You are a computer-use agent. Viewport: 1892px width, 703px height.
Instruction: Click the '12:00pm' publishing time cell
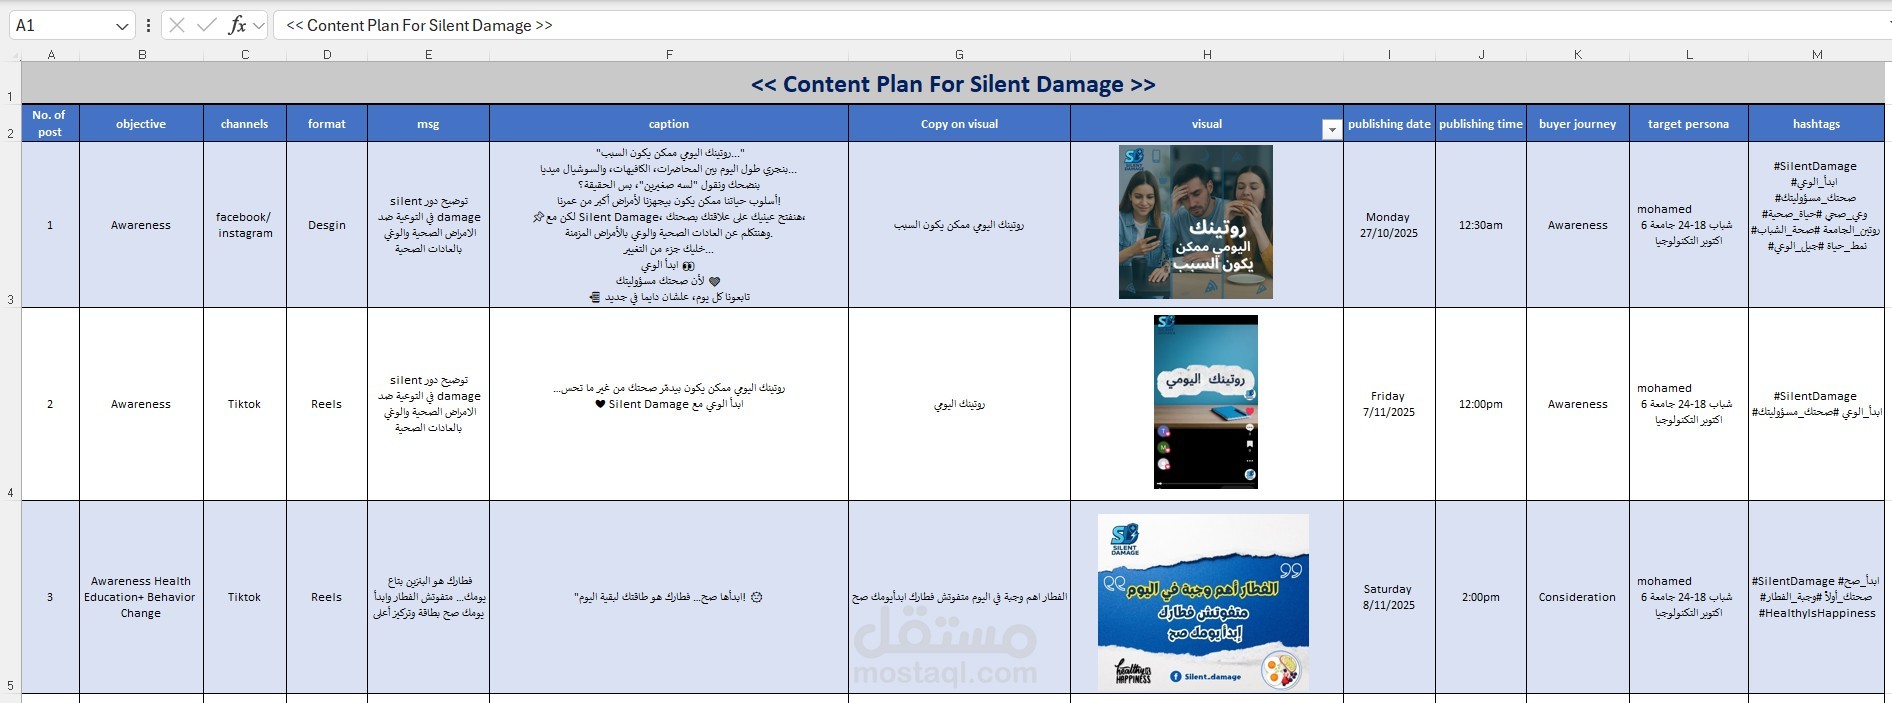[x=1481, y=404]
